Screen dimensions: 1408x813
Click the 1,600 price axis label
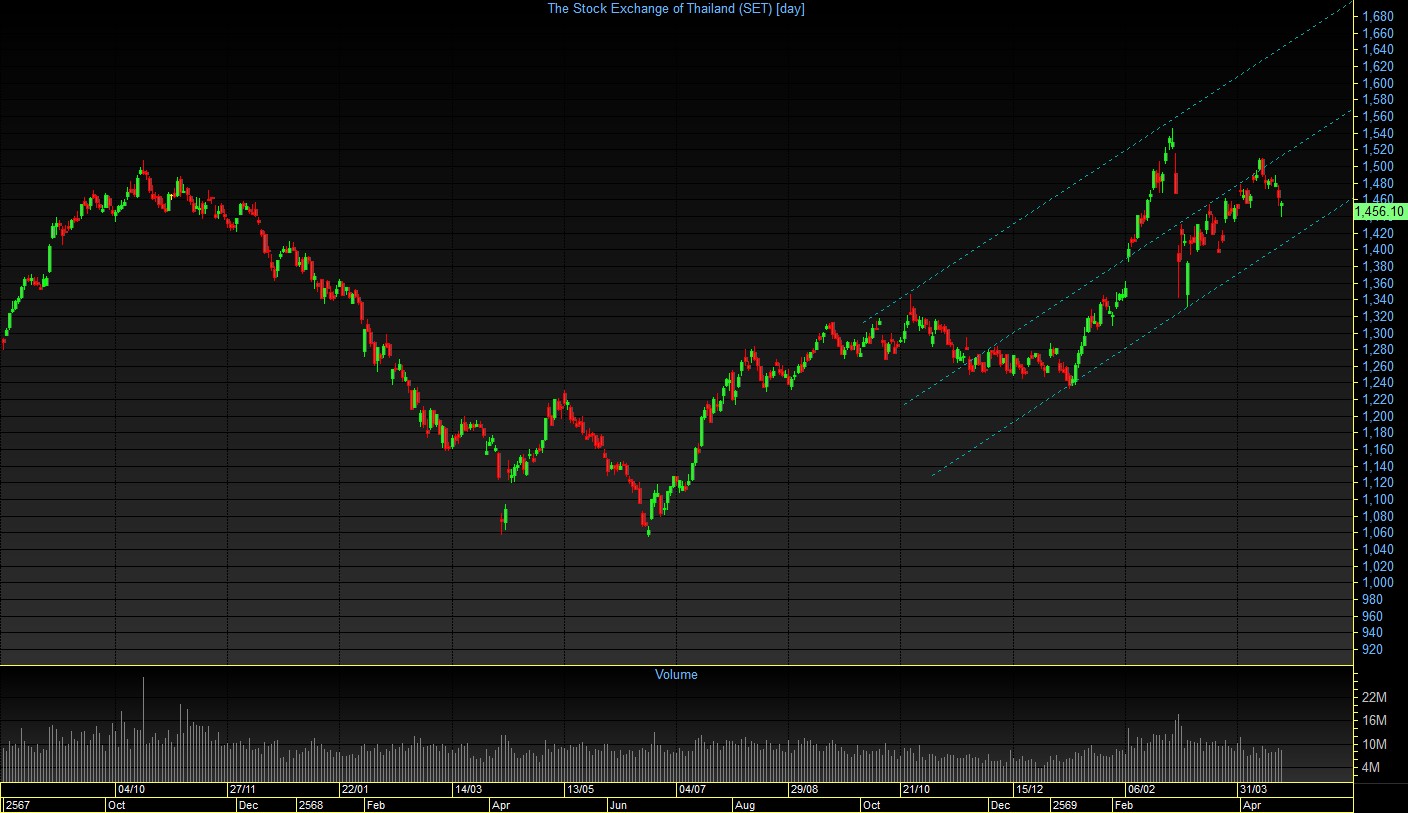pyautogui.click(x=1378, y=83)
